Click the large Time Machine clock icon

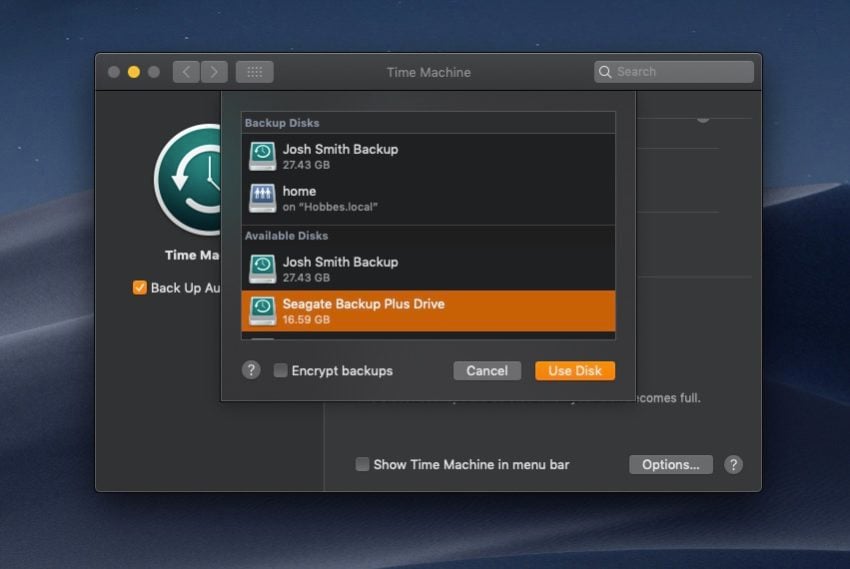coord(188,179)
